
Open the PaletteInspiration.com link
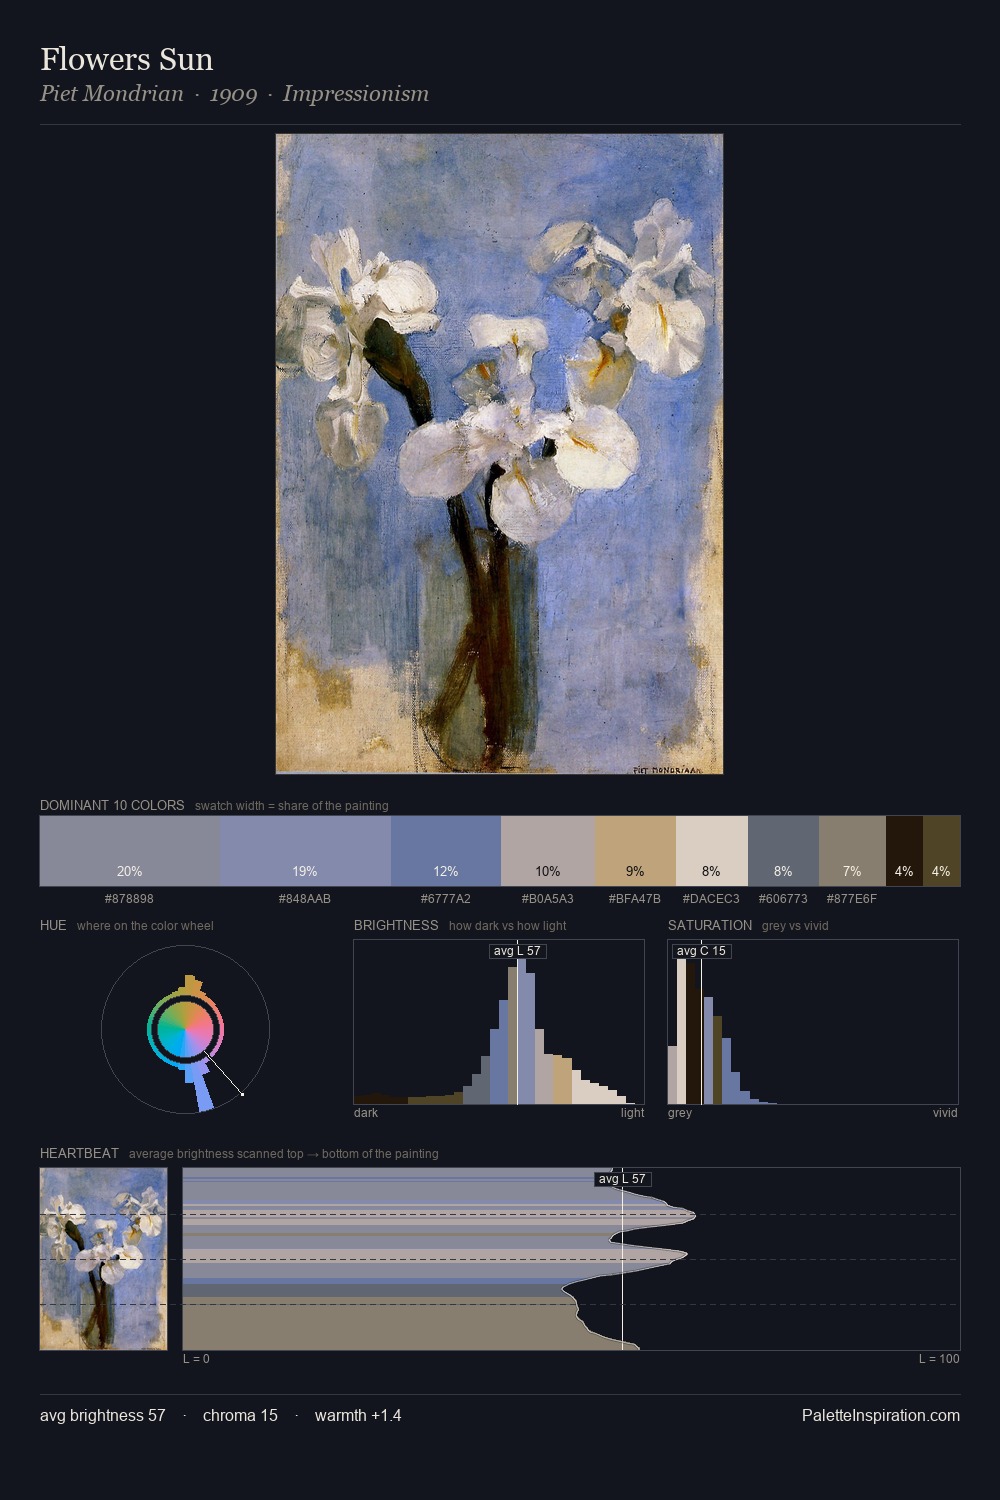pos(881,1415)
